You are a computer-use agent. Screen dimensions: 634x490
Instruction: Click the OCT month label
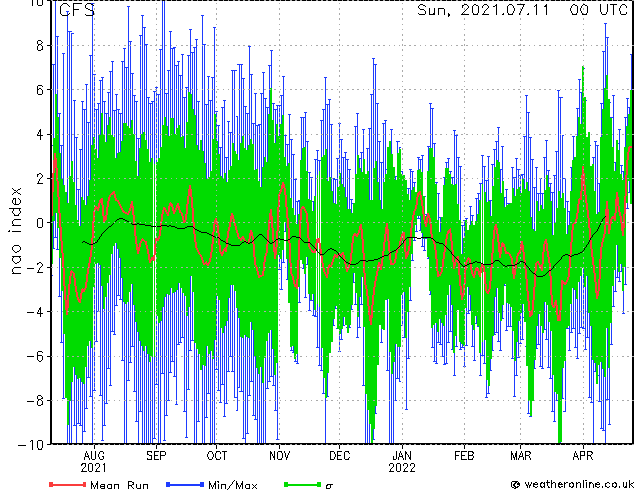pyautogui.click(x=217, y=456)
